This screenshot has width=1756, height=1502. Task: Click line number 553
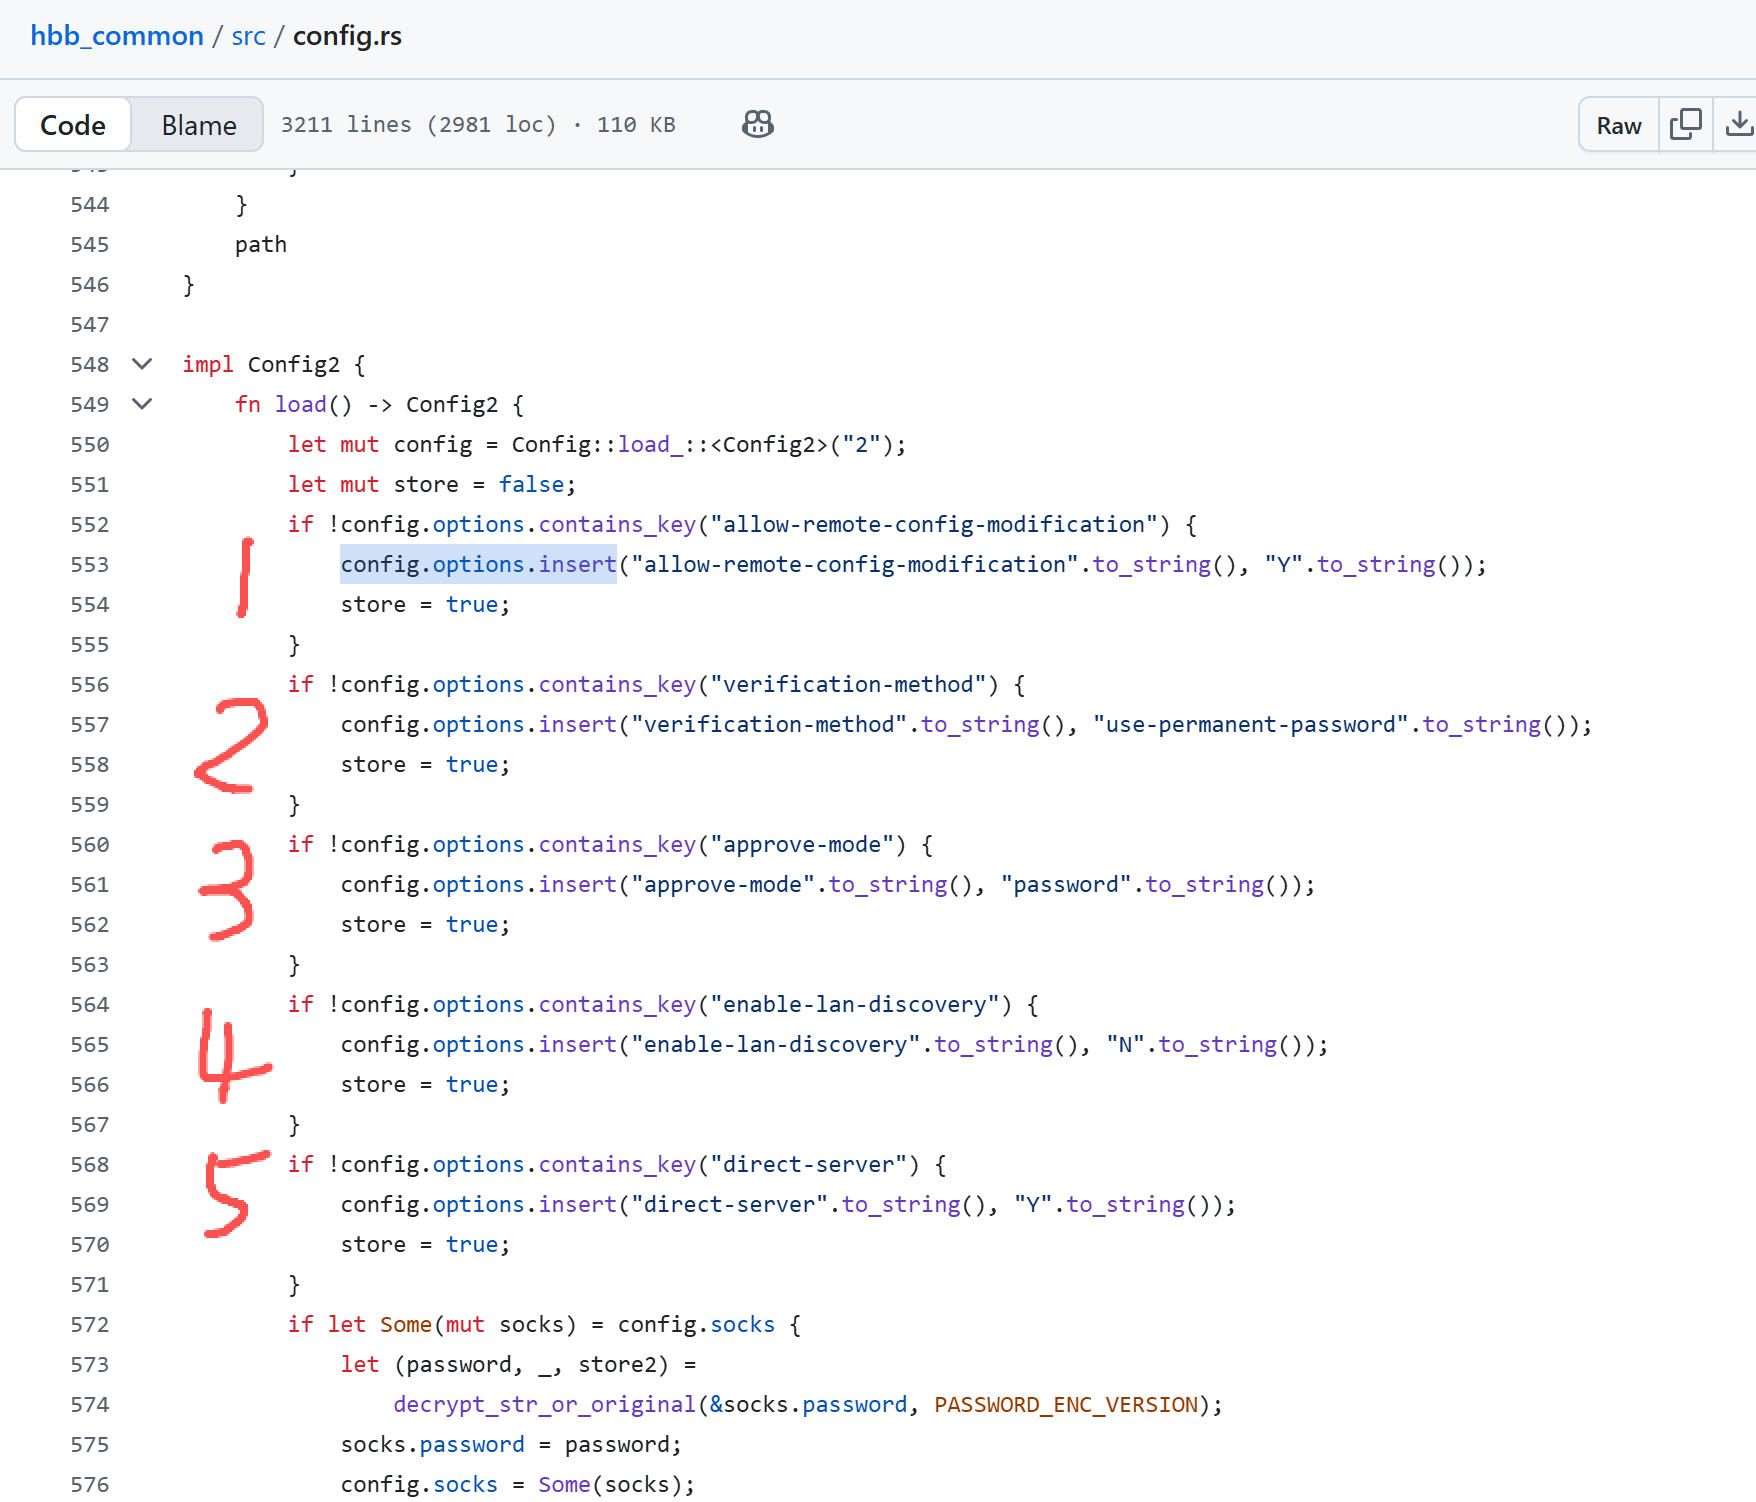pyautogui.click(x=90, y=565)
